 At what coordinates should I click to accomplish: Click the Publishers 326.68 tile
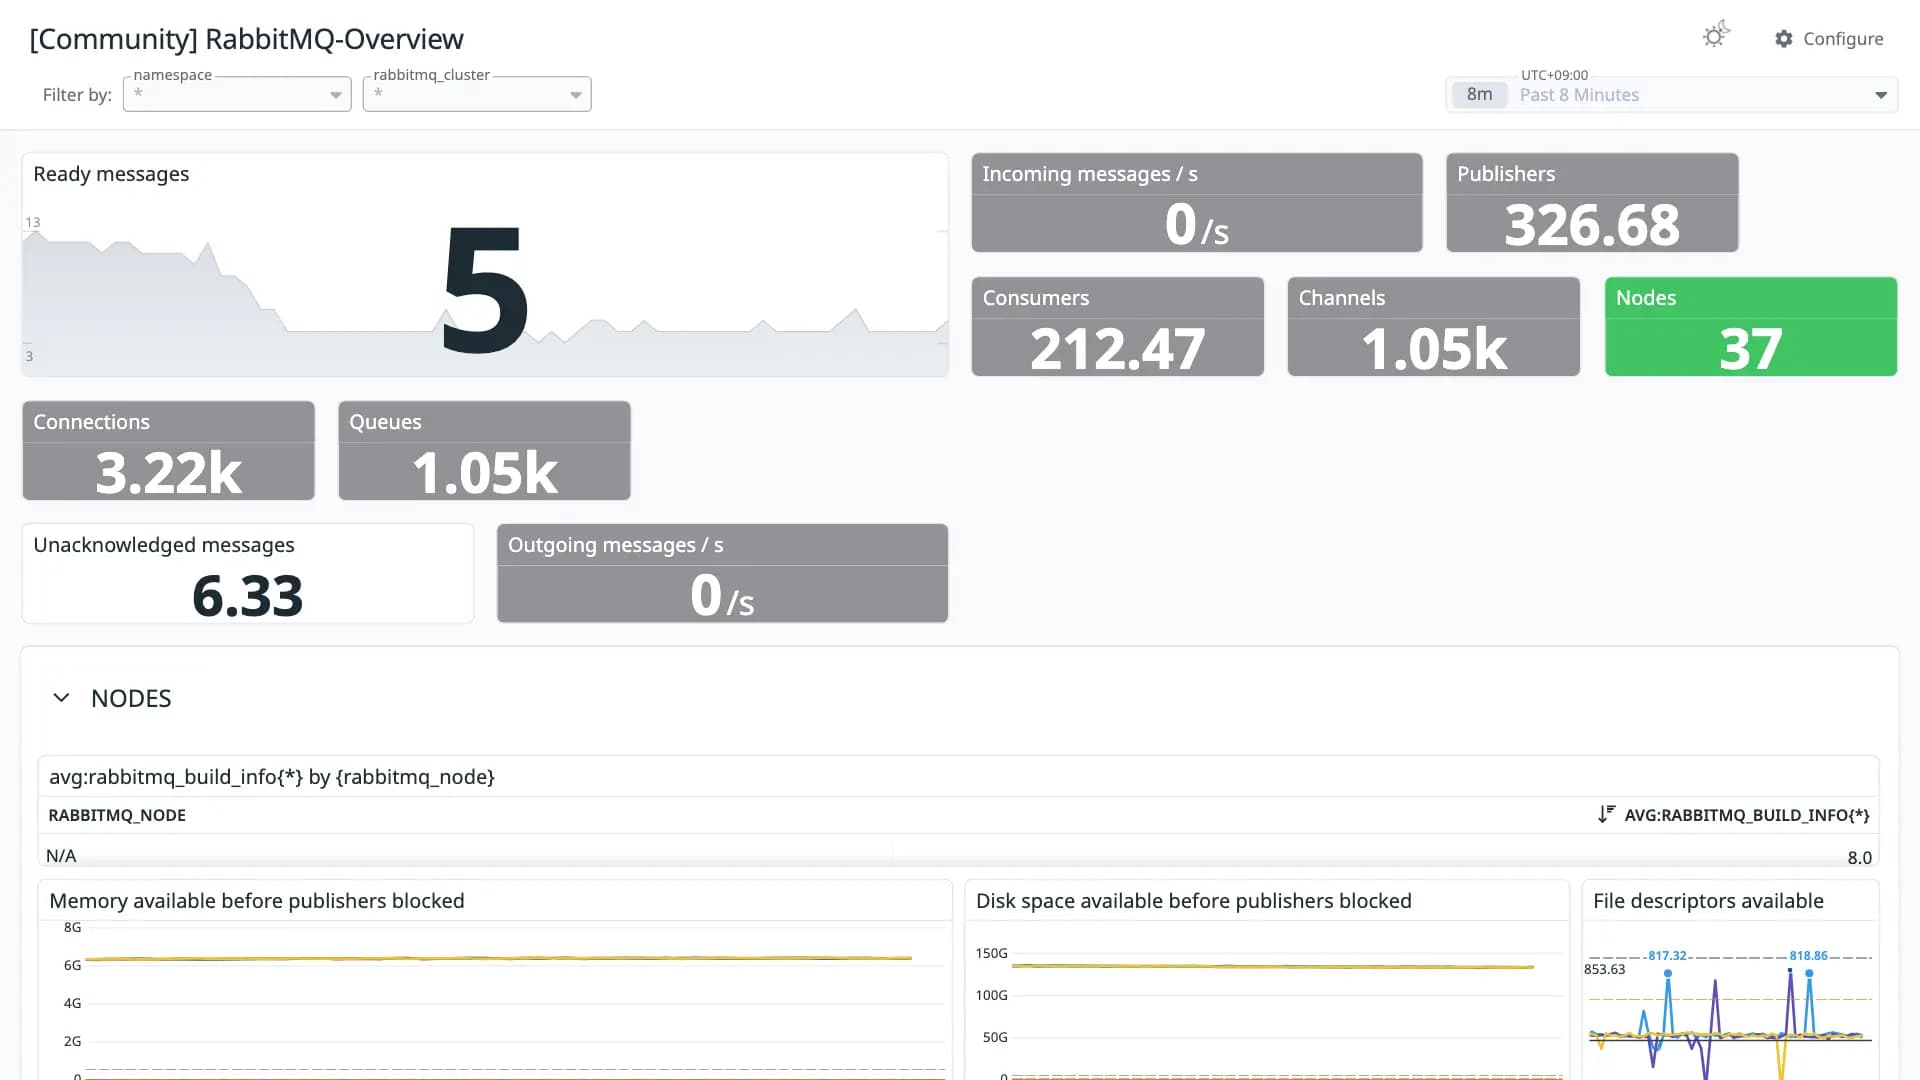pos(1592,202)
